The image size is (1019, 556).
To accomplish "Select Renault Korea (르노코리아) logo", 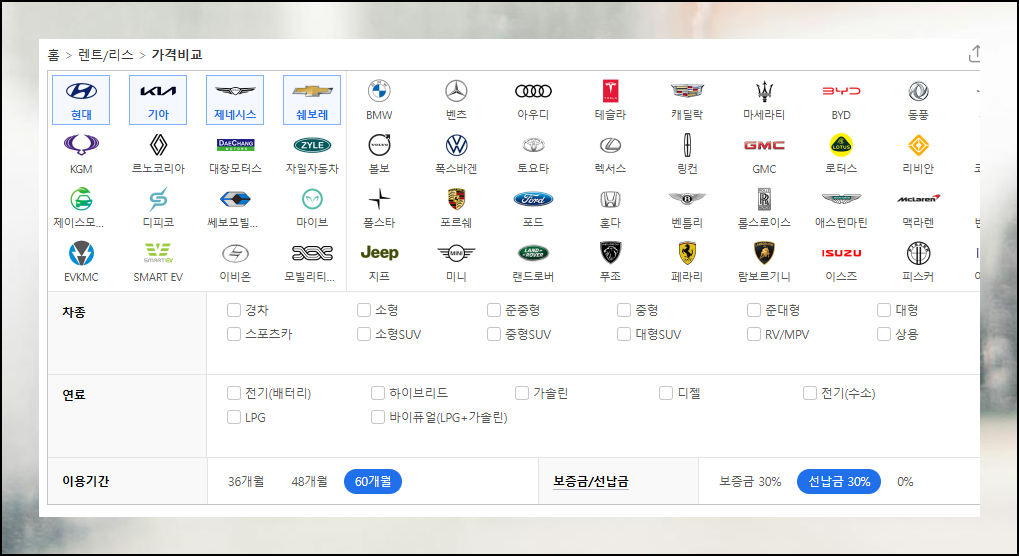I will point(158,145).
